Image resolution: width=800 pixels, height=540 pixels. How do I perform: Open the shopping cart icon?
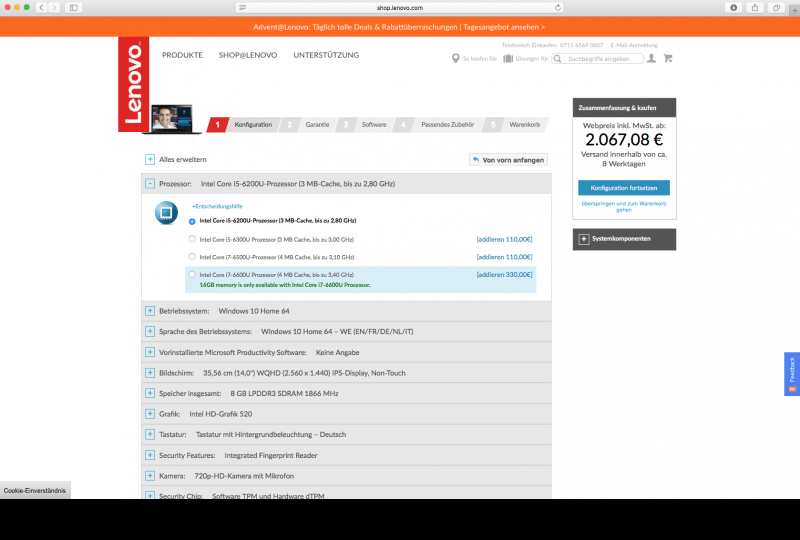[668, 58]
